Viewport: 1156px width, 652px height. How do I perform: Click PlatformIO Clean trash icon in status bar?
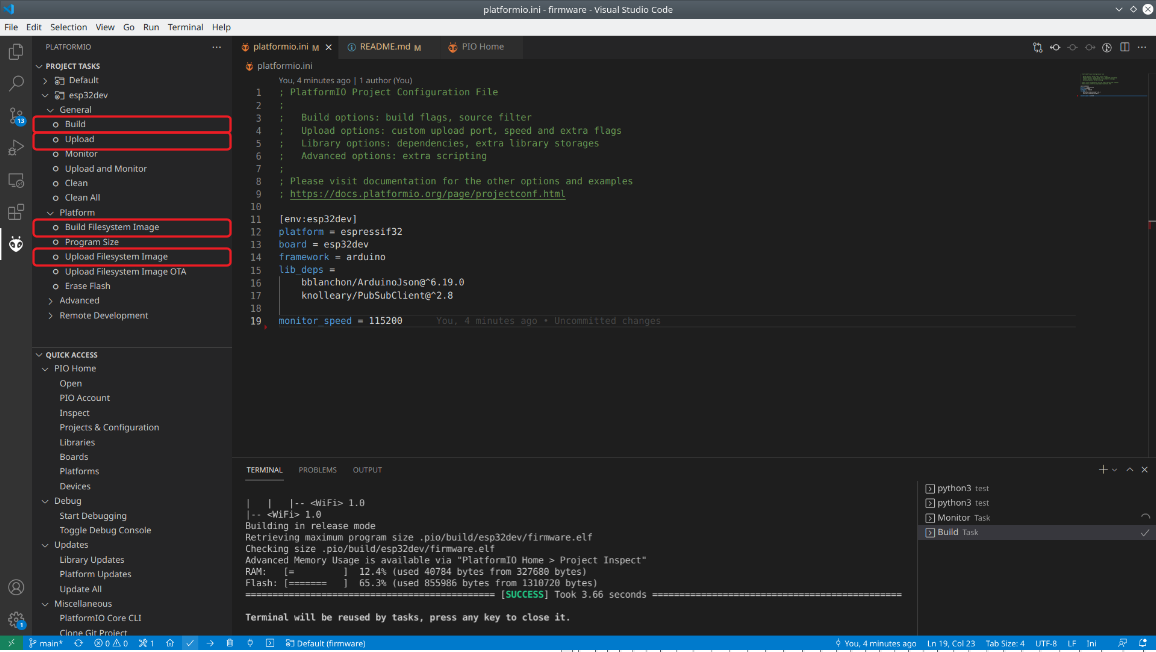[x=230, y=643]
